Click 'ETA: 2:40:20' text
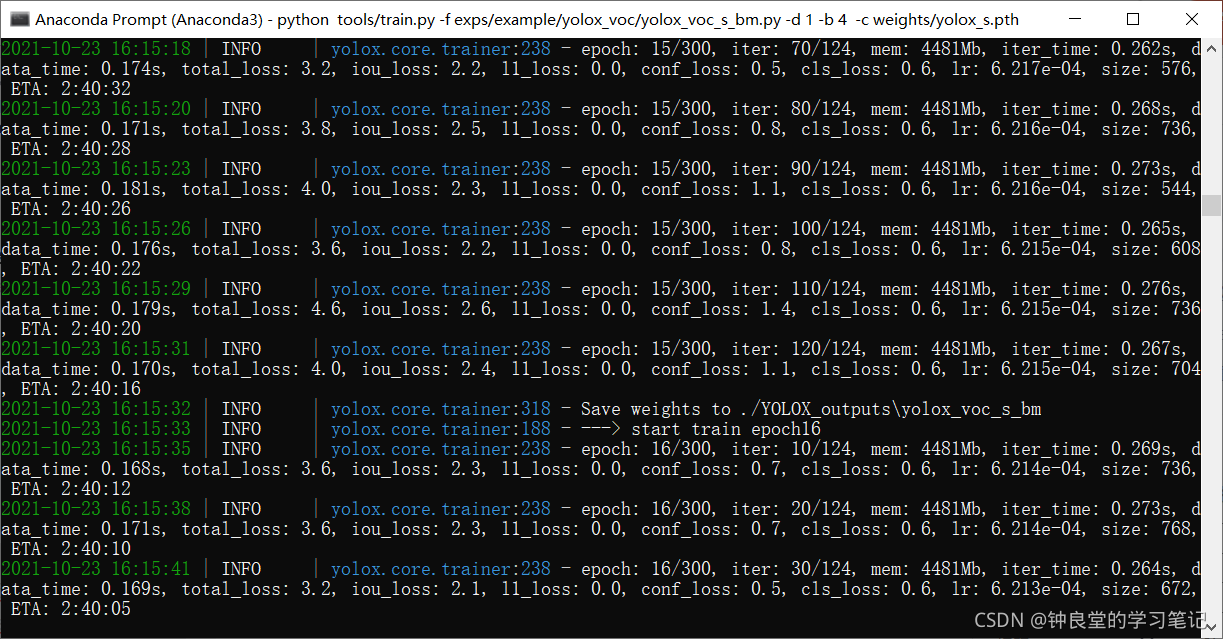 [81, 329]
